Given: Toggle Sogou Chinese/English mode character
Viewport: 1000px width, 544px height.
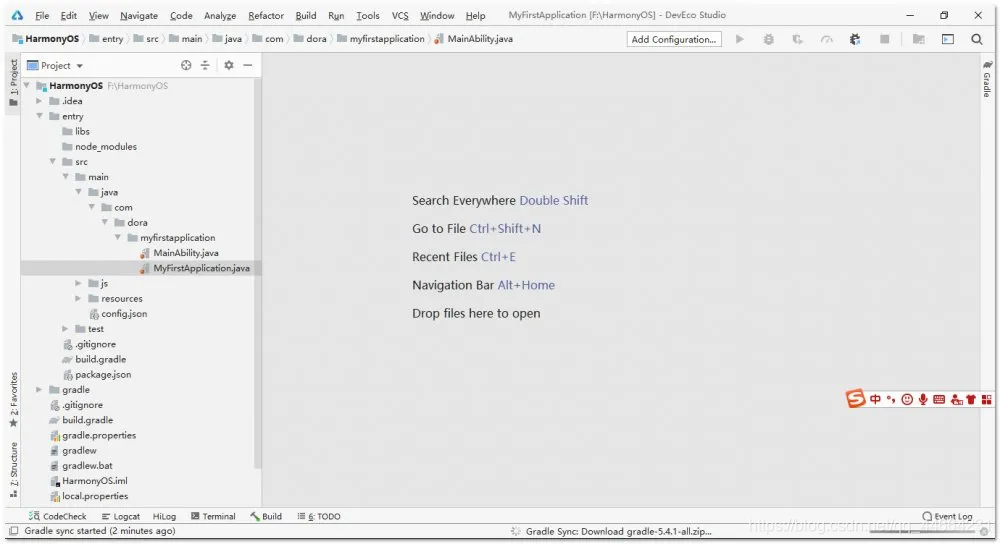Looking at the screenshot, I should coord(875,399).
